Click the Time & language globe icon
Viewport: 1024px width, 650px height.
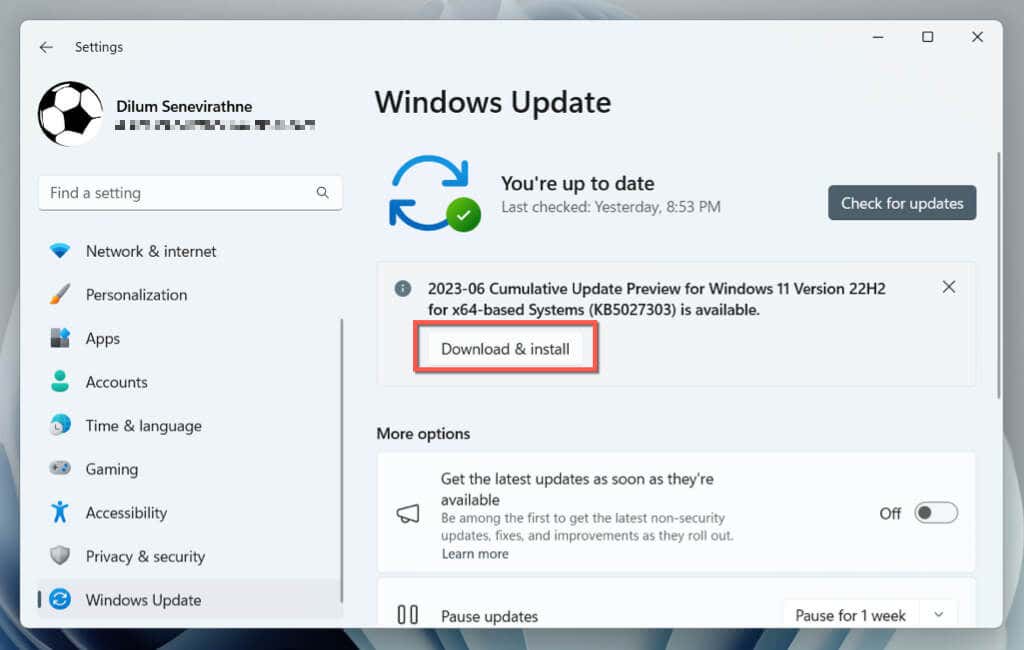pyautogui.click(x=60, y=425)
